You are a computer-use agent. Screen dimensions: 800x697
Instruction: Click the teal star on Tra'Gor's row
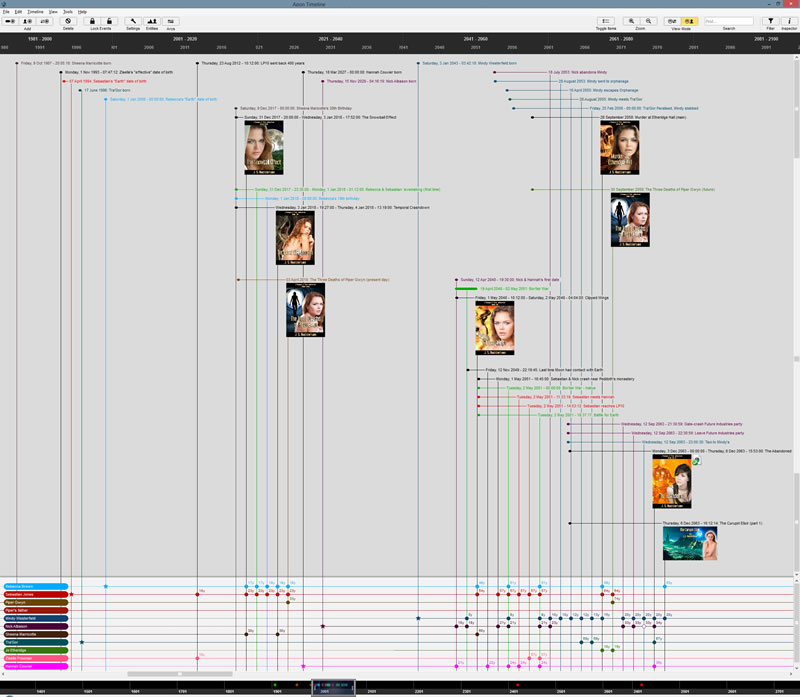pos(82,642)
